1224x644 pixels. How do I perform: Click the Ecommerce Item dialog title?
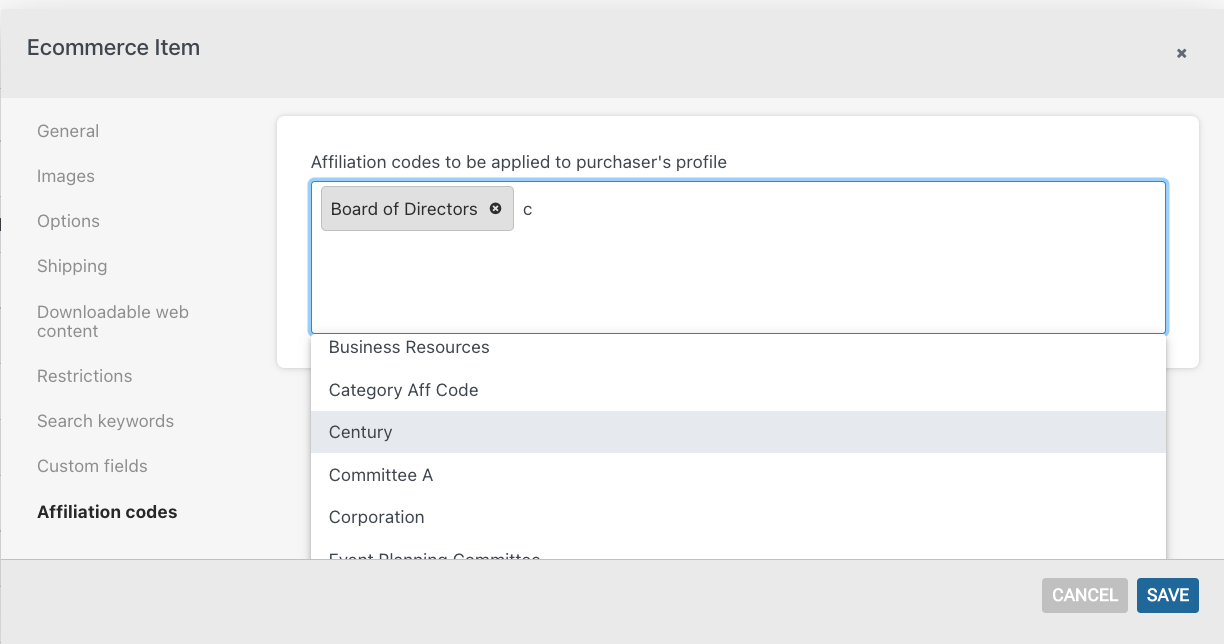pos(113,47)
